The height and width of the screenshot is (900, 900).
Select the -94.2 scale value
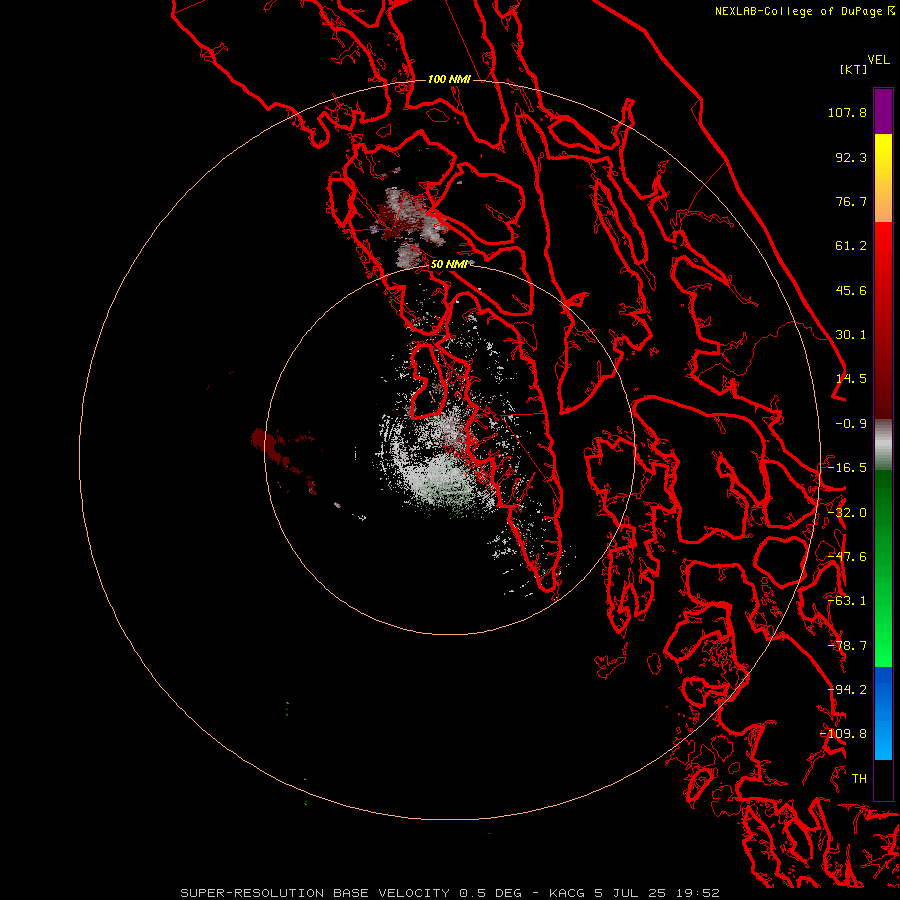tap(847, 690)
